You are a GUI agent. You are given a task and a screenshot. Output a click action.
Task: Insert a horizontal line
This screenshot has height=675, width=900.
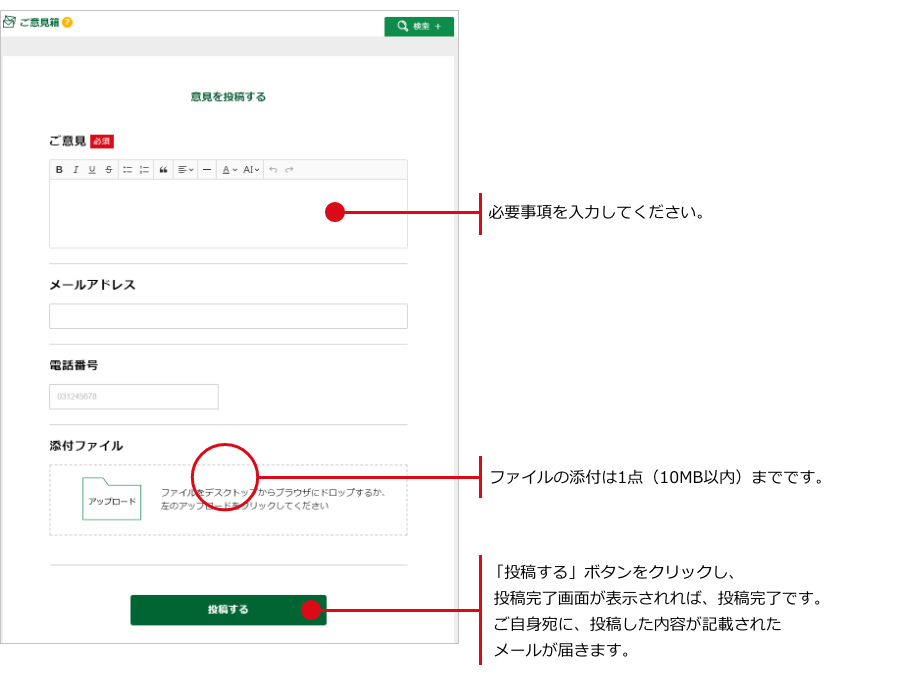pos(207,170)
